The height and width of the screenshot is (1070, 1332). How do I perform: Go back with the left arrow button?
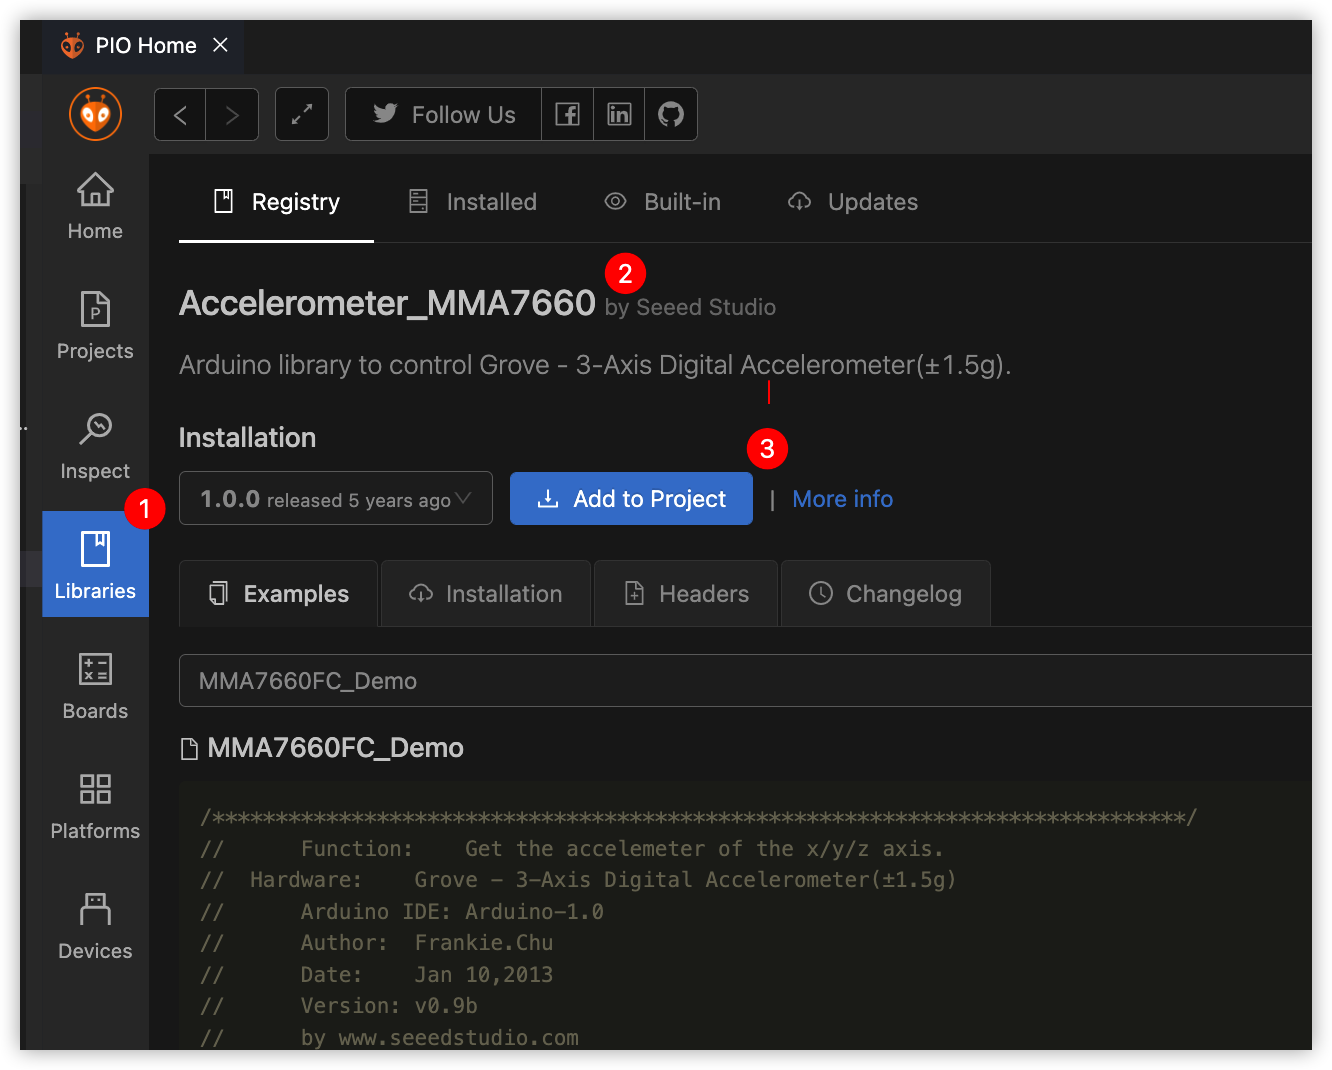click(x=180, y=115)
